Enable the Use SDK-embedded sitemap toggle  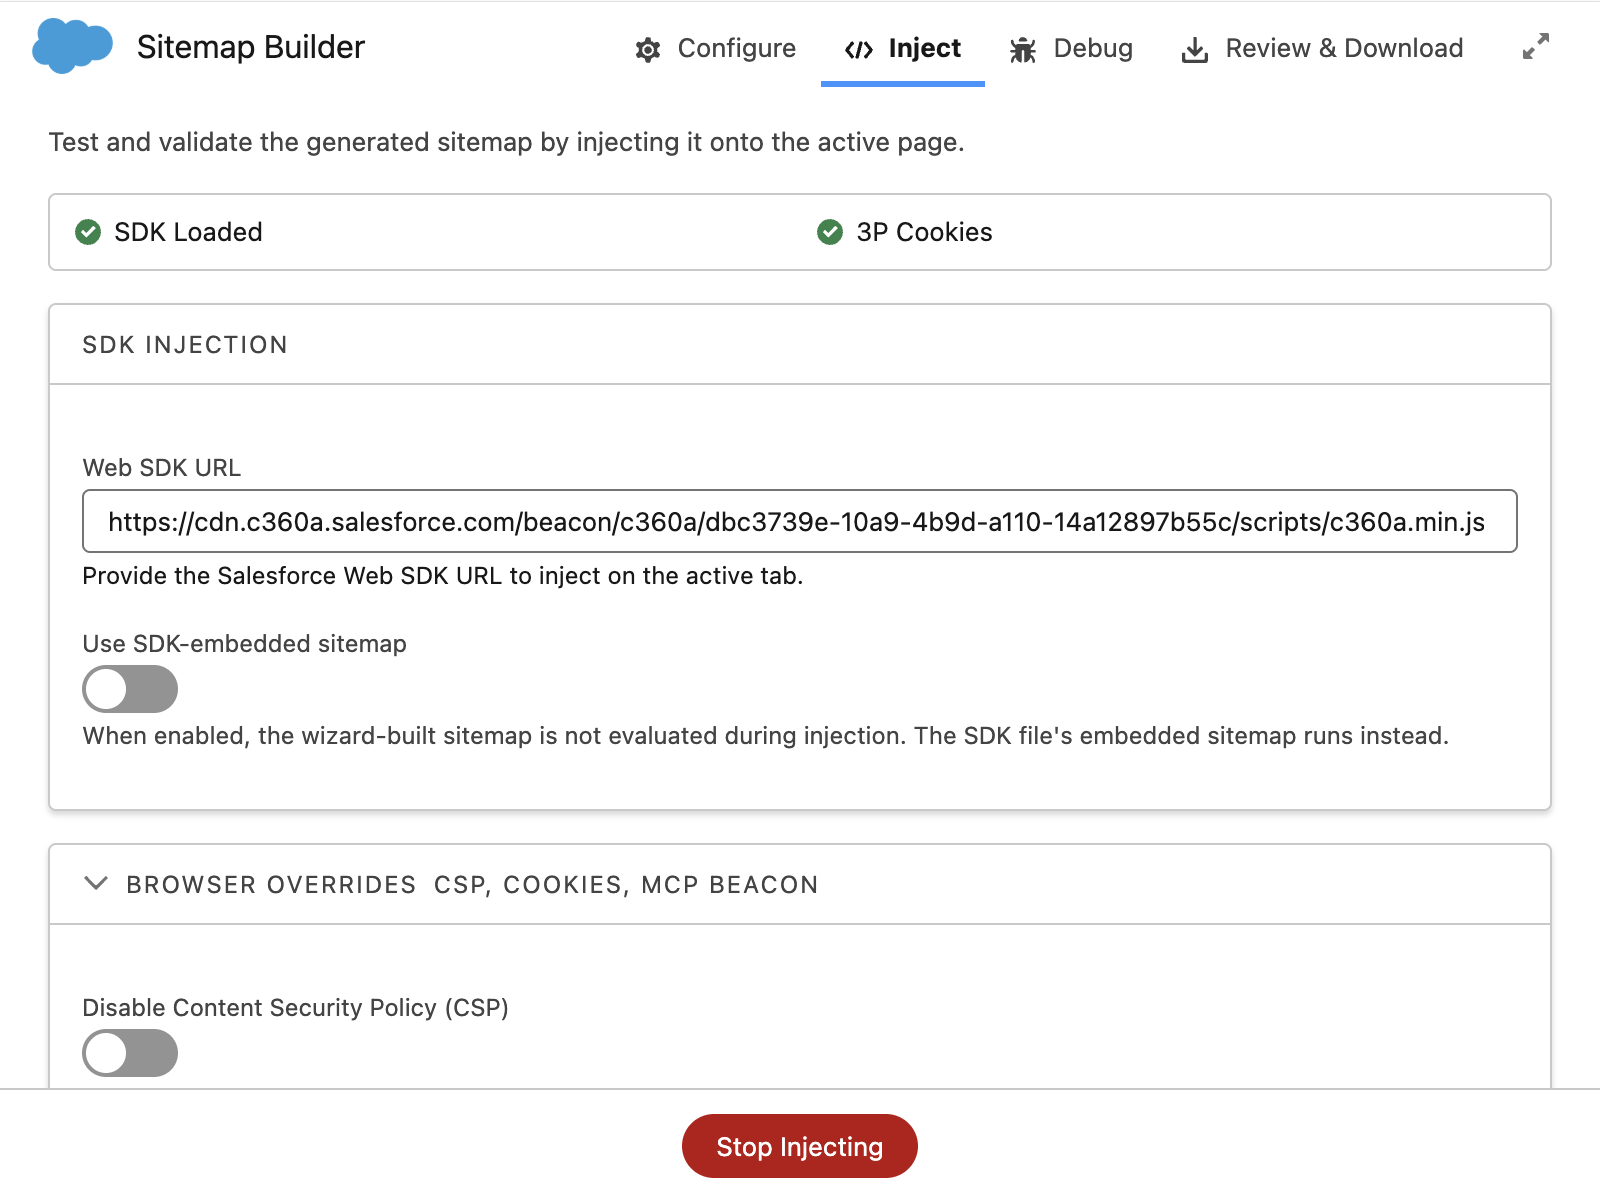130,688
